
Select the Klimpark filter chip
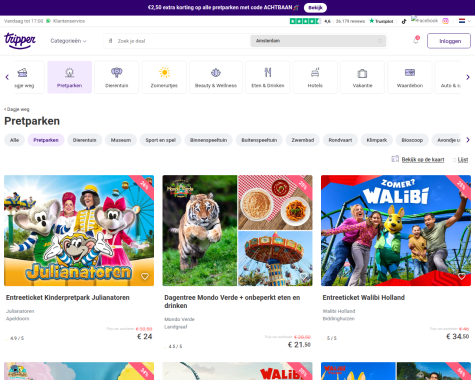click(377, 140)
